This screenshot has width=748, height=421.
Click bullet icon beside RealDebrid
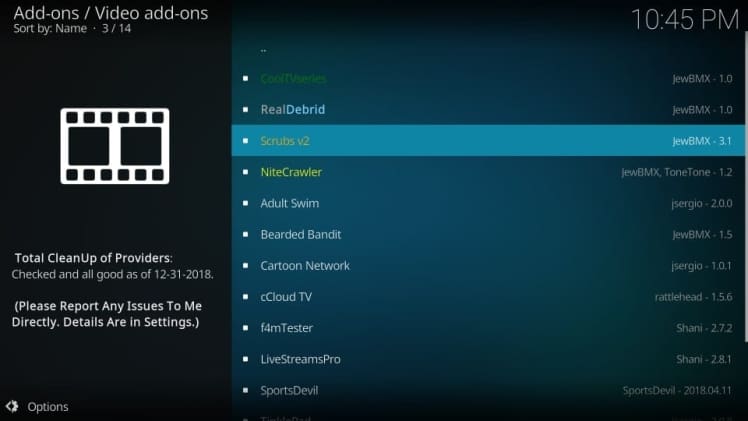246,109
